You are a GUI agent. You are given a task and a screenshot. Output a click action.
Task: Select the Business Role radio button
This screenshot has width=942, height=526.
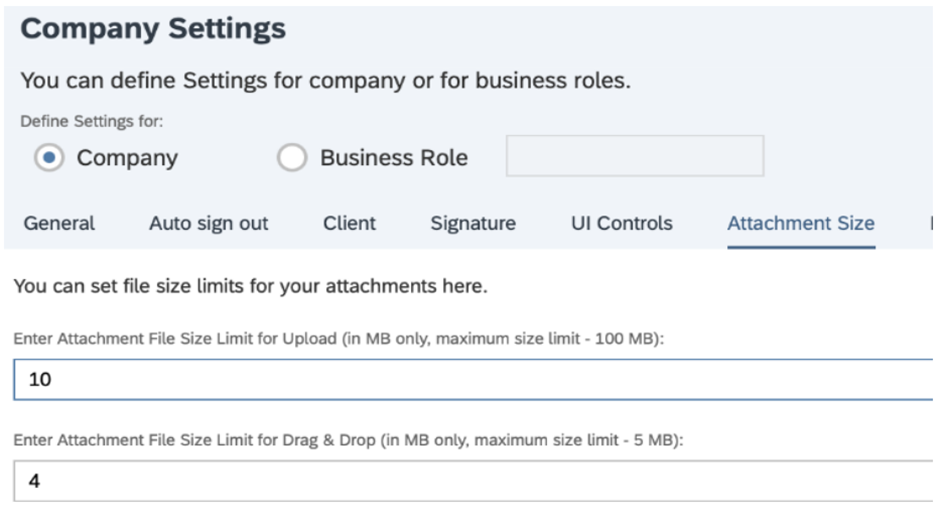[291, 158]
